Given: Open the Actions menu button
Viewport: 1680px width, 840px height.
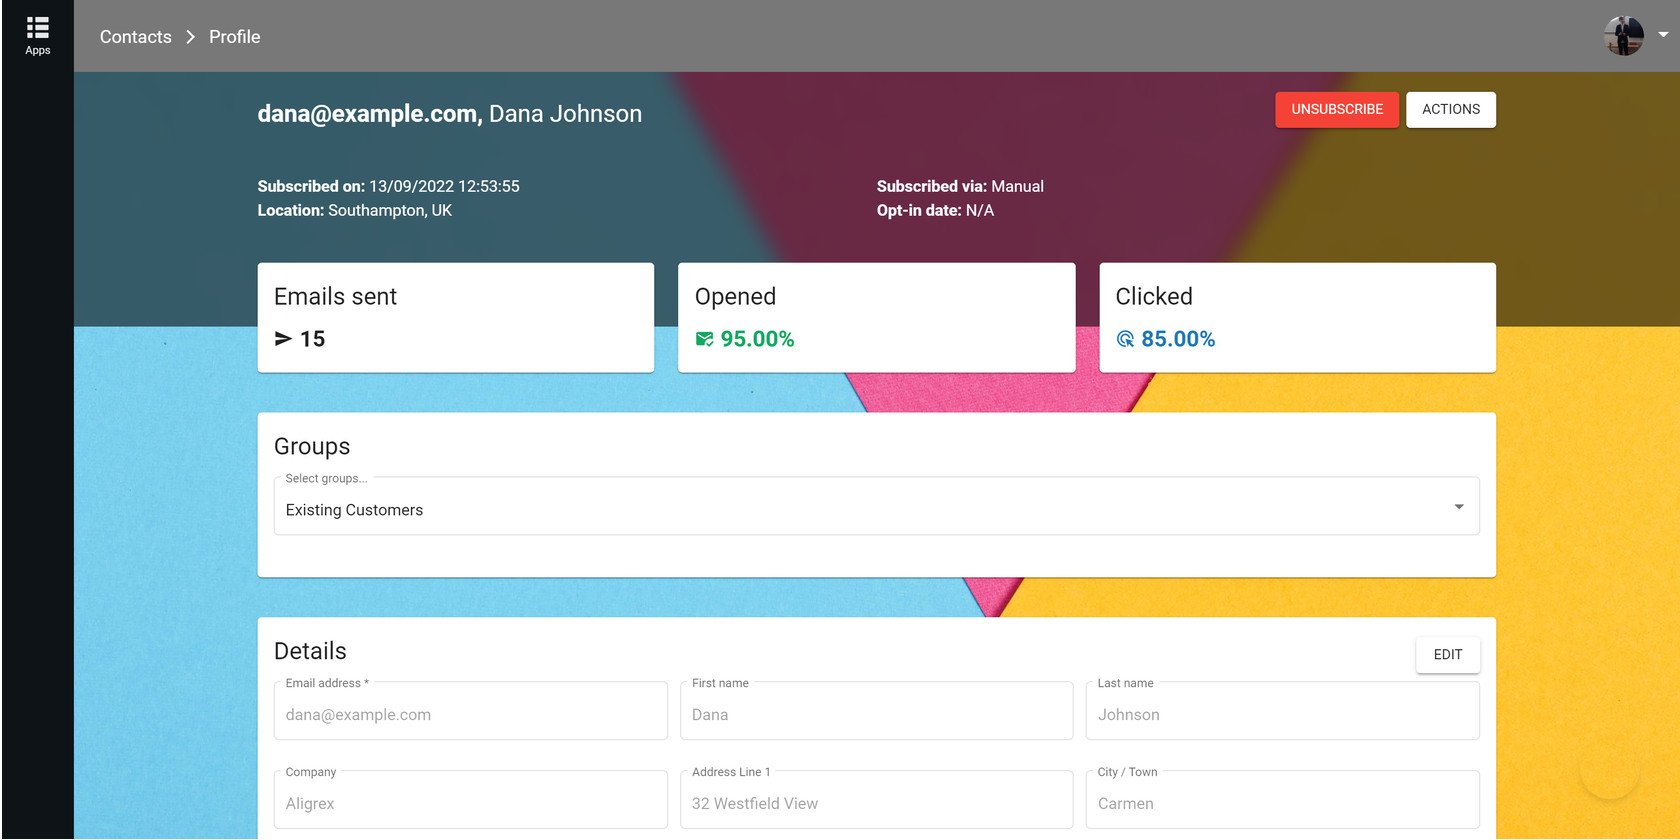Looking at the screenshot, I should (1450, 109).
